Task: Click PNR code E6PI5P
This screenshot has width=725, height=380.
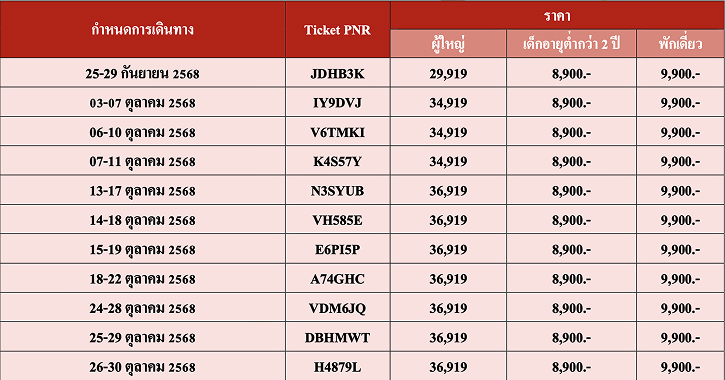Action: (338, 250)
